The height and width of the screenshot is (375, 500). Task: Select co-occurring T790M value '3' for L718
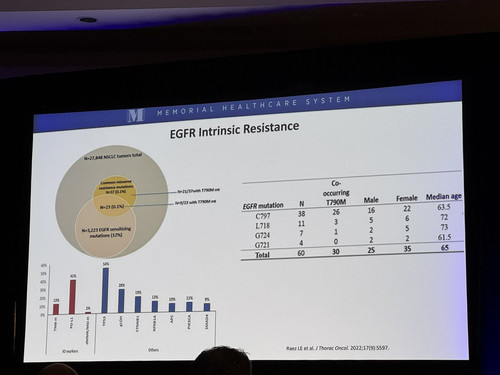click(336, 222)
